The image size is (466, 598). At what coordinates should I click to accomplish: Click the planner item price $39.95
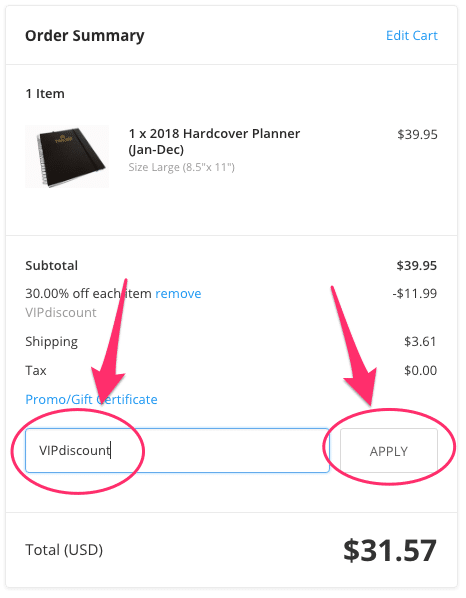pyautogui.click(x=417, y=134)
